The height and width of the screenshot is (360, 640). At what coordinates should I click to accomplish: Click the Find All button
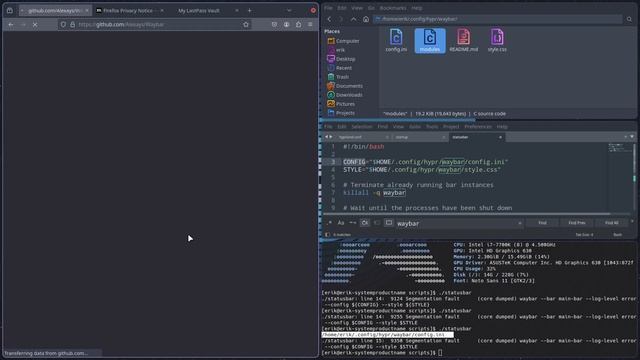[611, 223]
